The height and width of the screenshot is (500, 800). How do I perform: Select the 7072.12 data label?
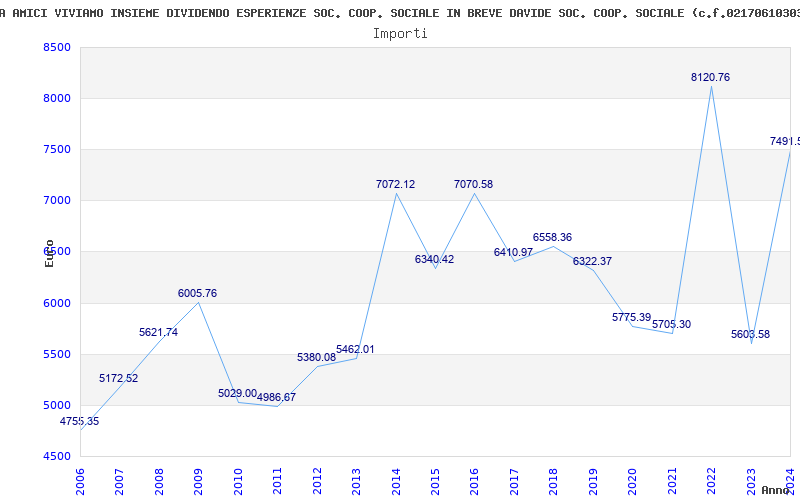tap(395, 184)
